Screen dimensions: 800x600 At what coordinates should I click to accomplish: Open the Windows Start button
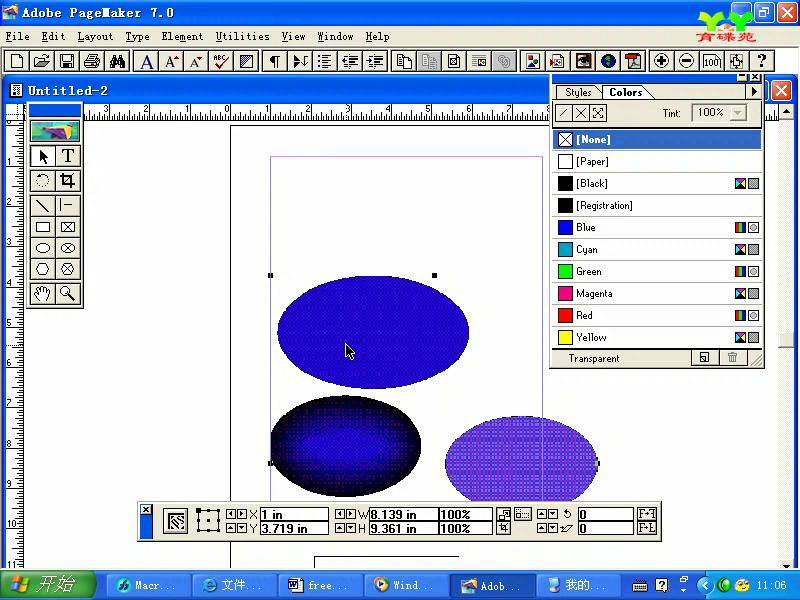(x=48, y=584)
